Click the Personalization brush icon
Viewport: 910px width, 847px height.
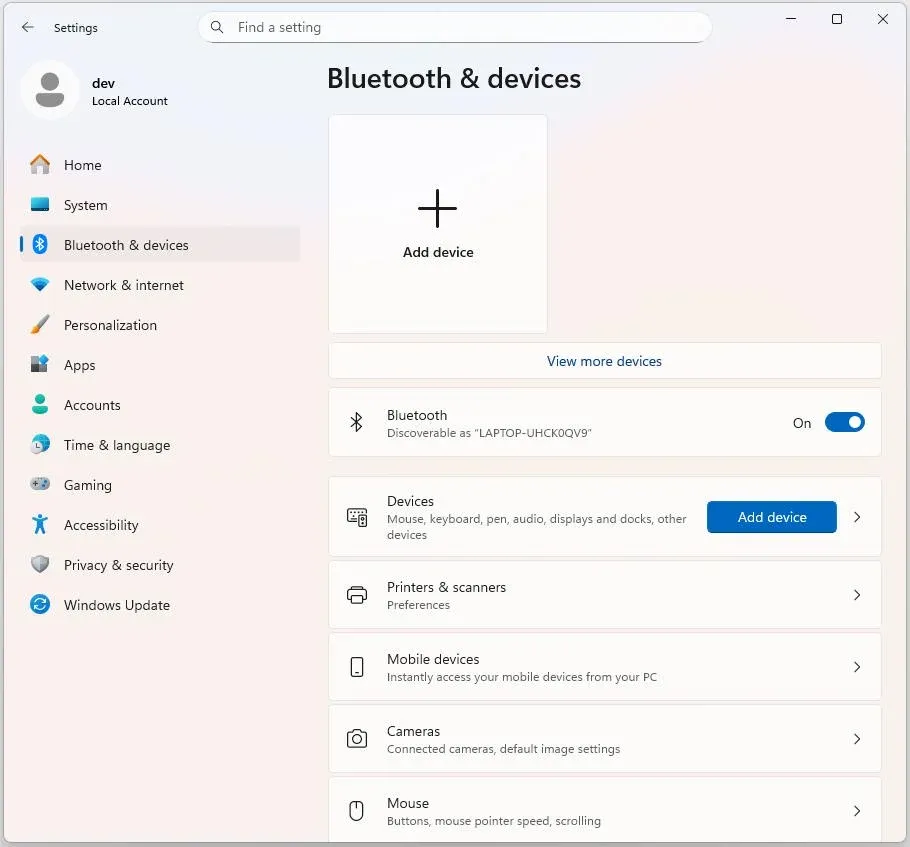pyautogui.click(x=40, y=325)
